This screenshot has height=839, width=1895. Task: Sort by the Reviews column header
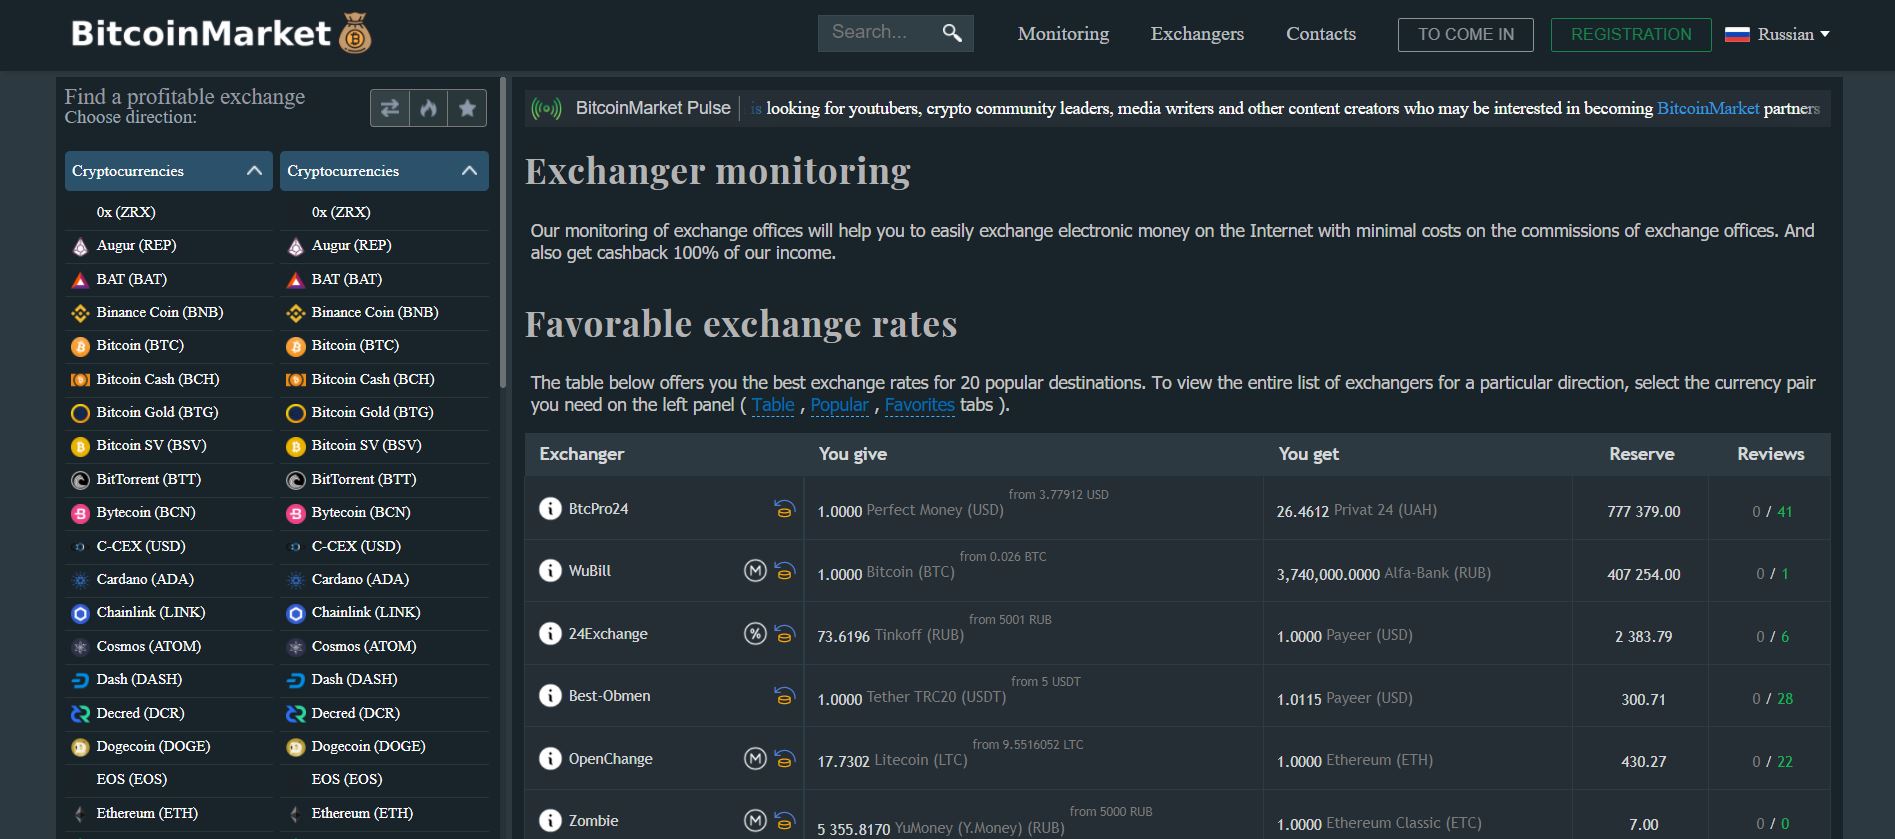1770,454
